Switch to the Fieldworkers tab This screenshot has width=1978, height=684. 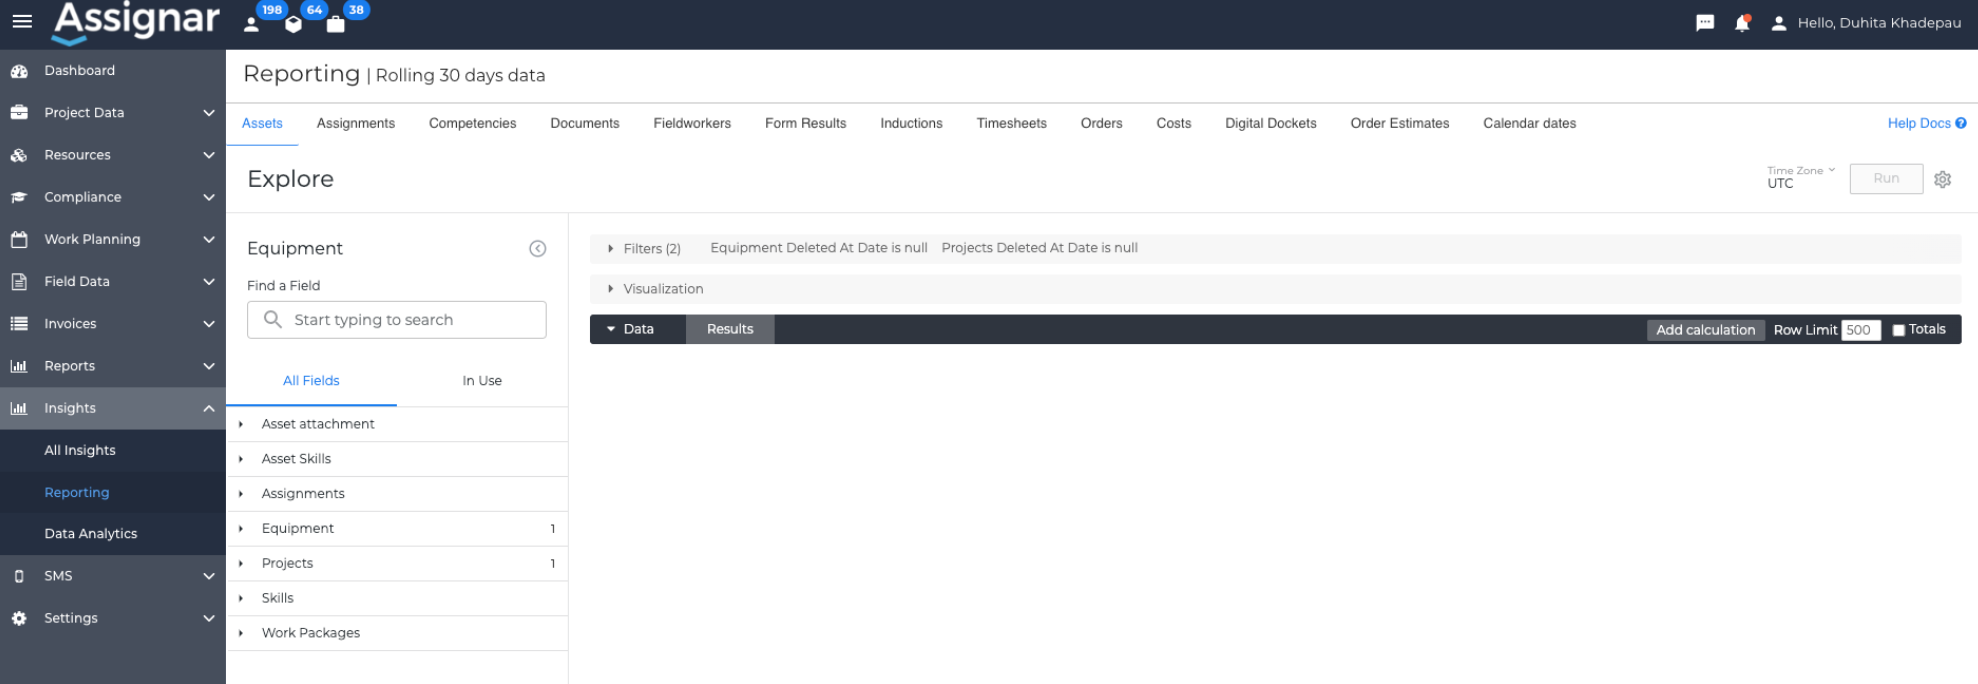pyautogui.click(x=692, y=123)
